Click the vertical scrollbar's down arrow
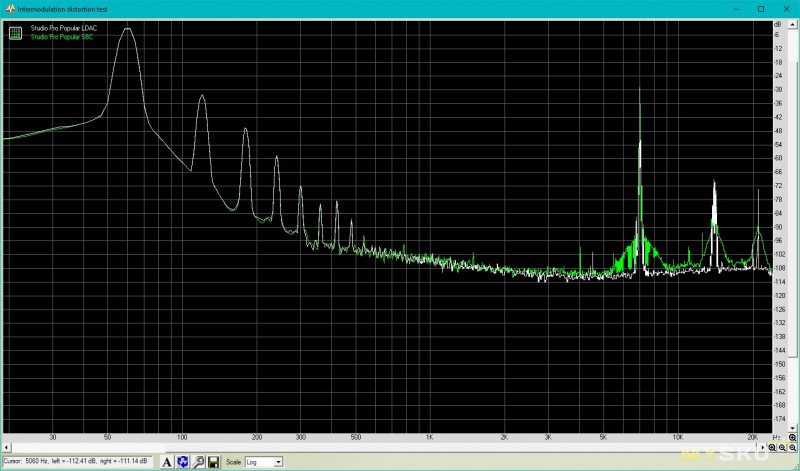 pyautogui.click(x=792, y=428)
